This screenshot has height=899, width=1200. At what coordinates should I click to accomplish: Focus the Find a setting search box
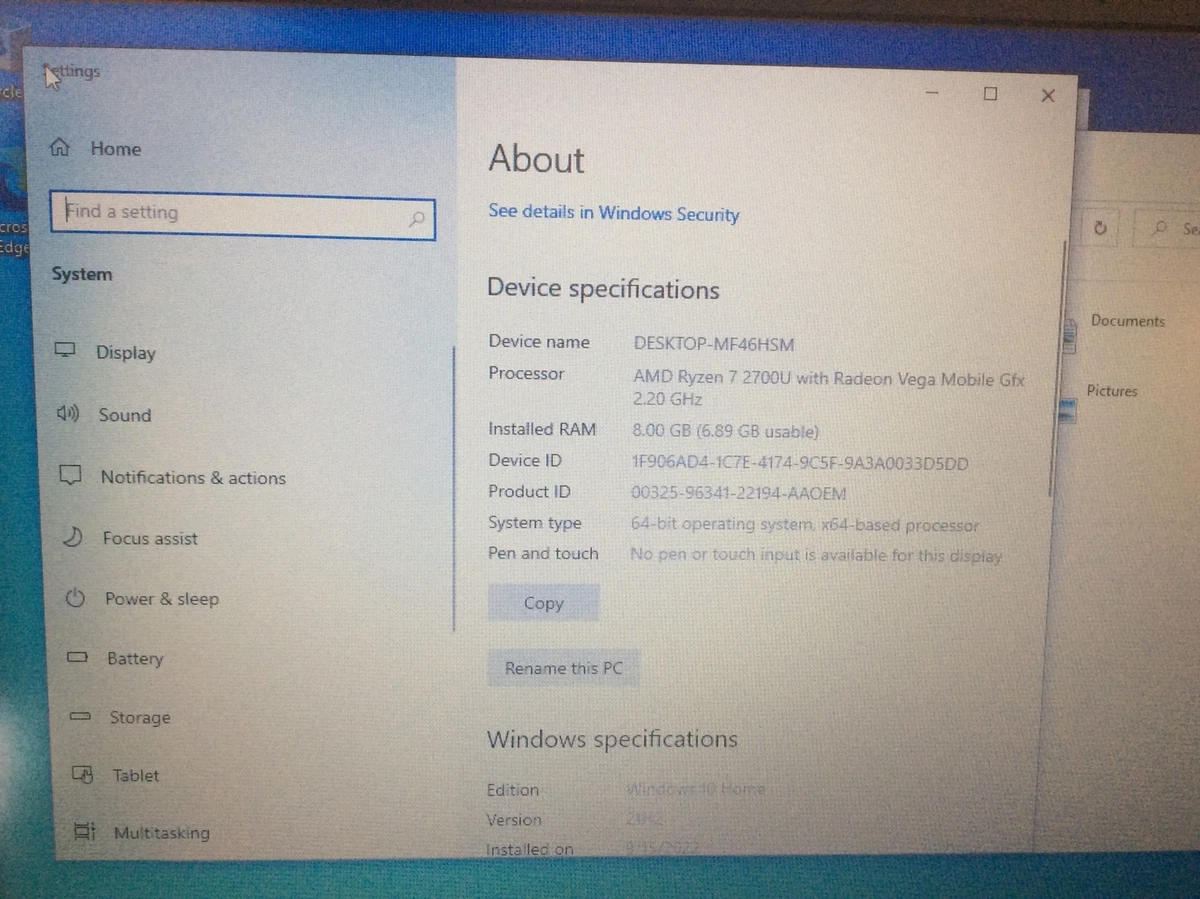(243, 215)
